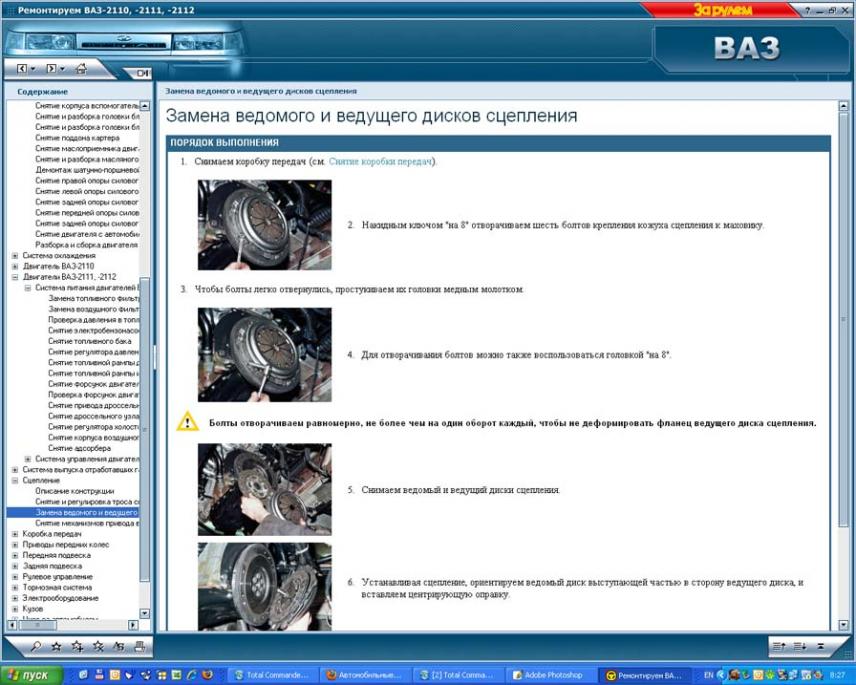This screenshot has height=685, width=856.
Task: Select 'Описание конструкции' in the contents tree
Action: pyautogui.click(x=75, y=491)
